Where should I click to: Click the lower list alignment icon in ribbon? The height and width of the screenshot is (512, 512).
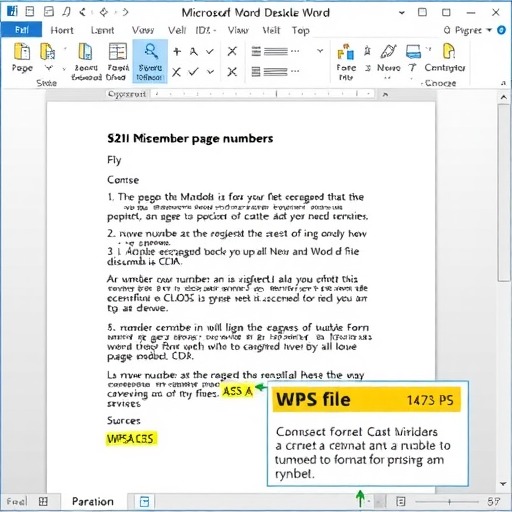pos(270,71)
